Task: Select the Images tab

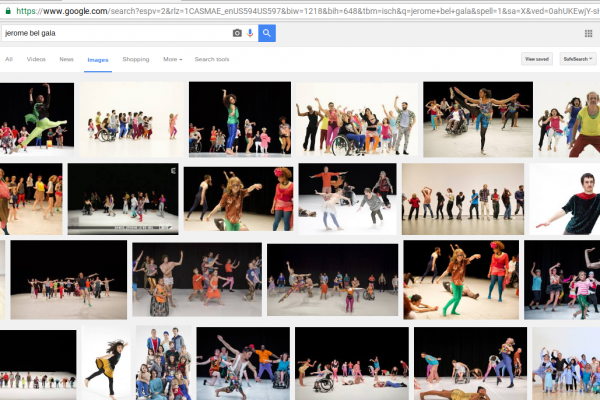Action: tap(98, 59)
